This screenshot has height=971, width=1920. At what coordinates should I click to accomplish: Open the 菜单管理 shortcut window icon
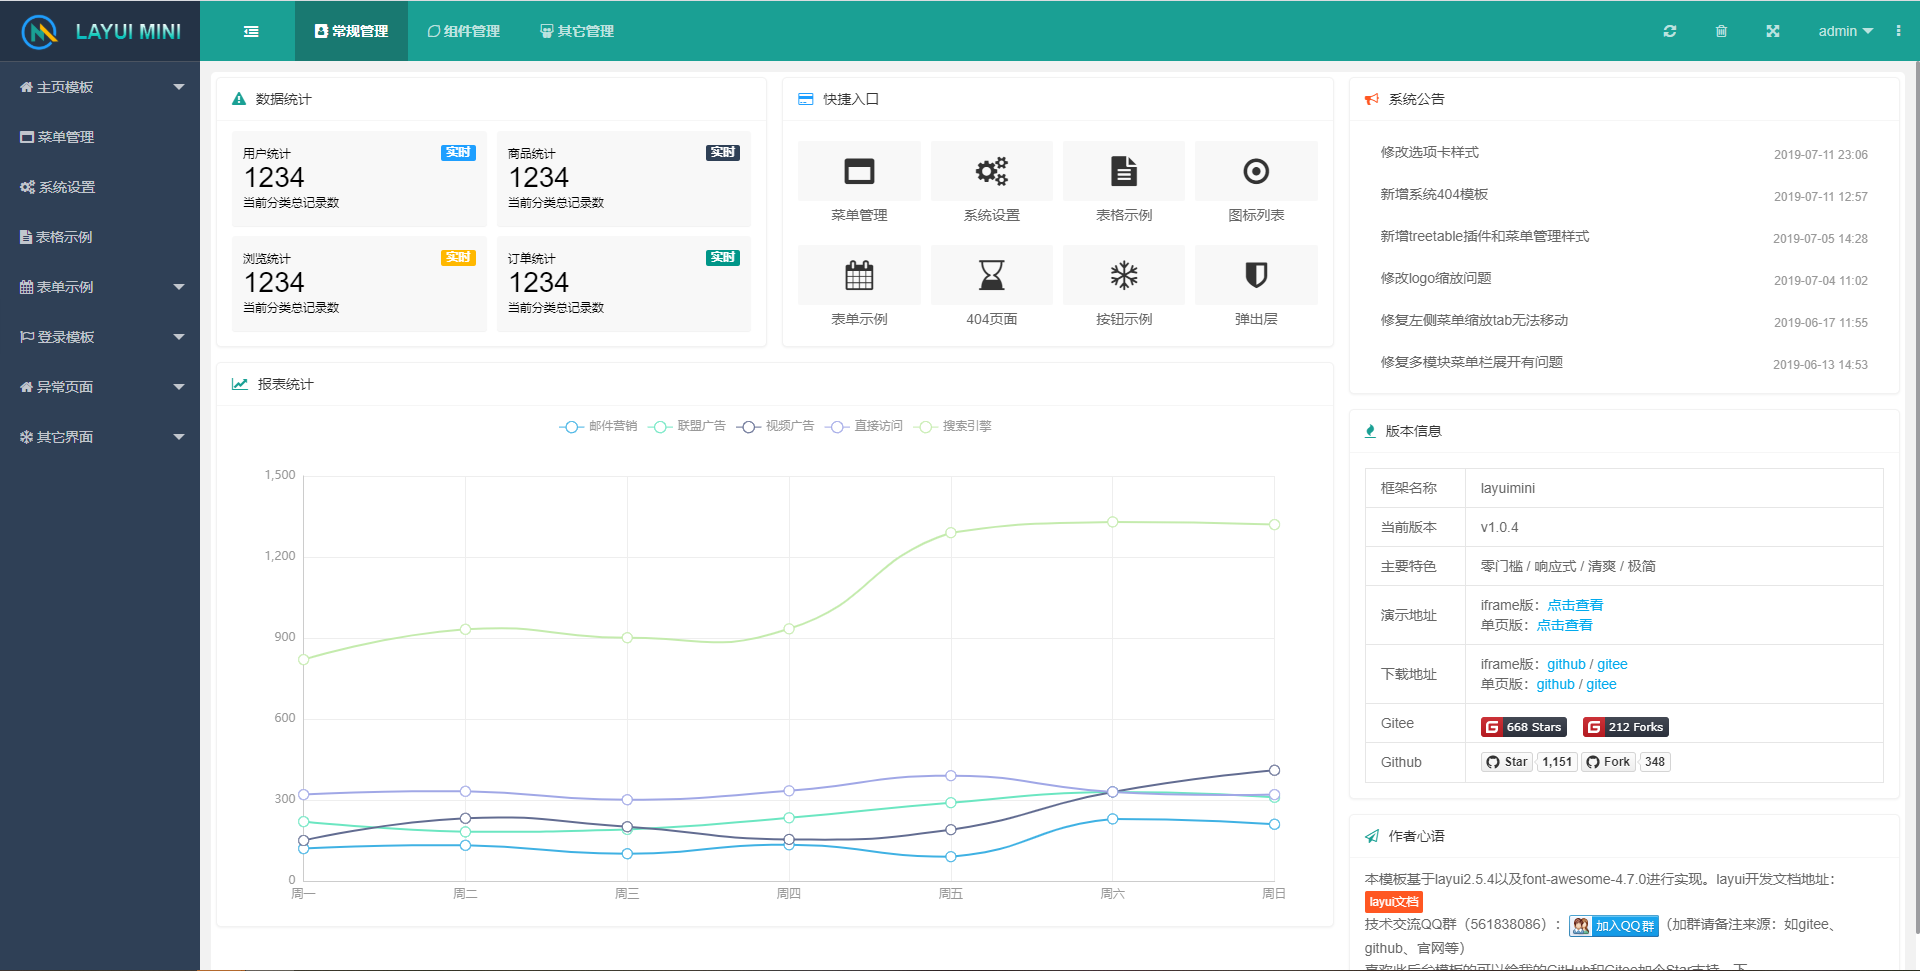click(x=859, y=172)
